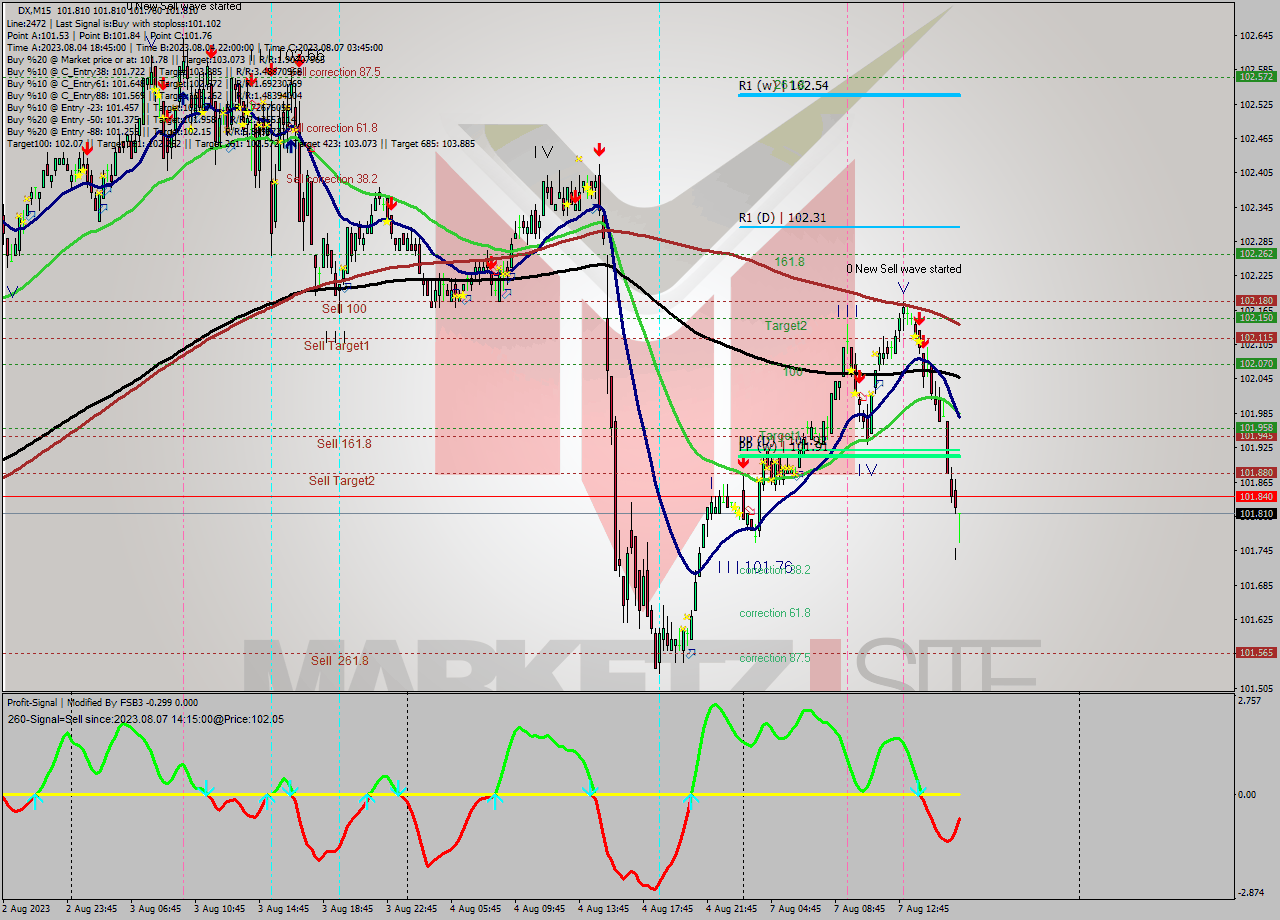The height and width of the screenshot is (920, 1280).
Task: Select the 'R1 (D) | 102.31' resistance label
Action: [783, 217]
